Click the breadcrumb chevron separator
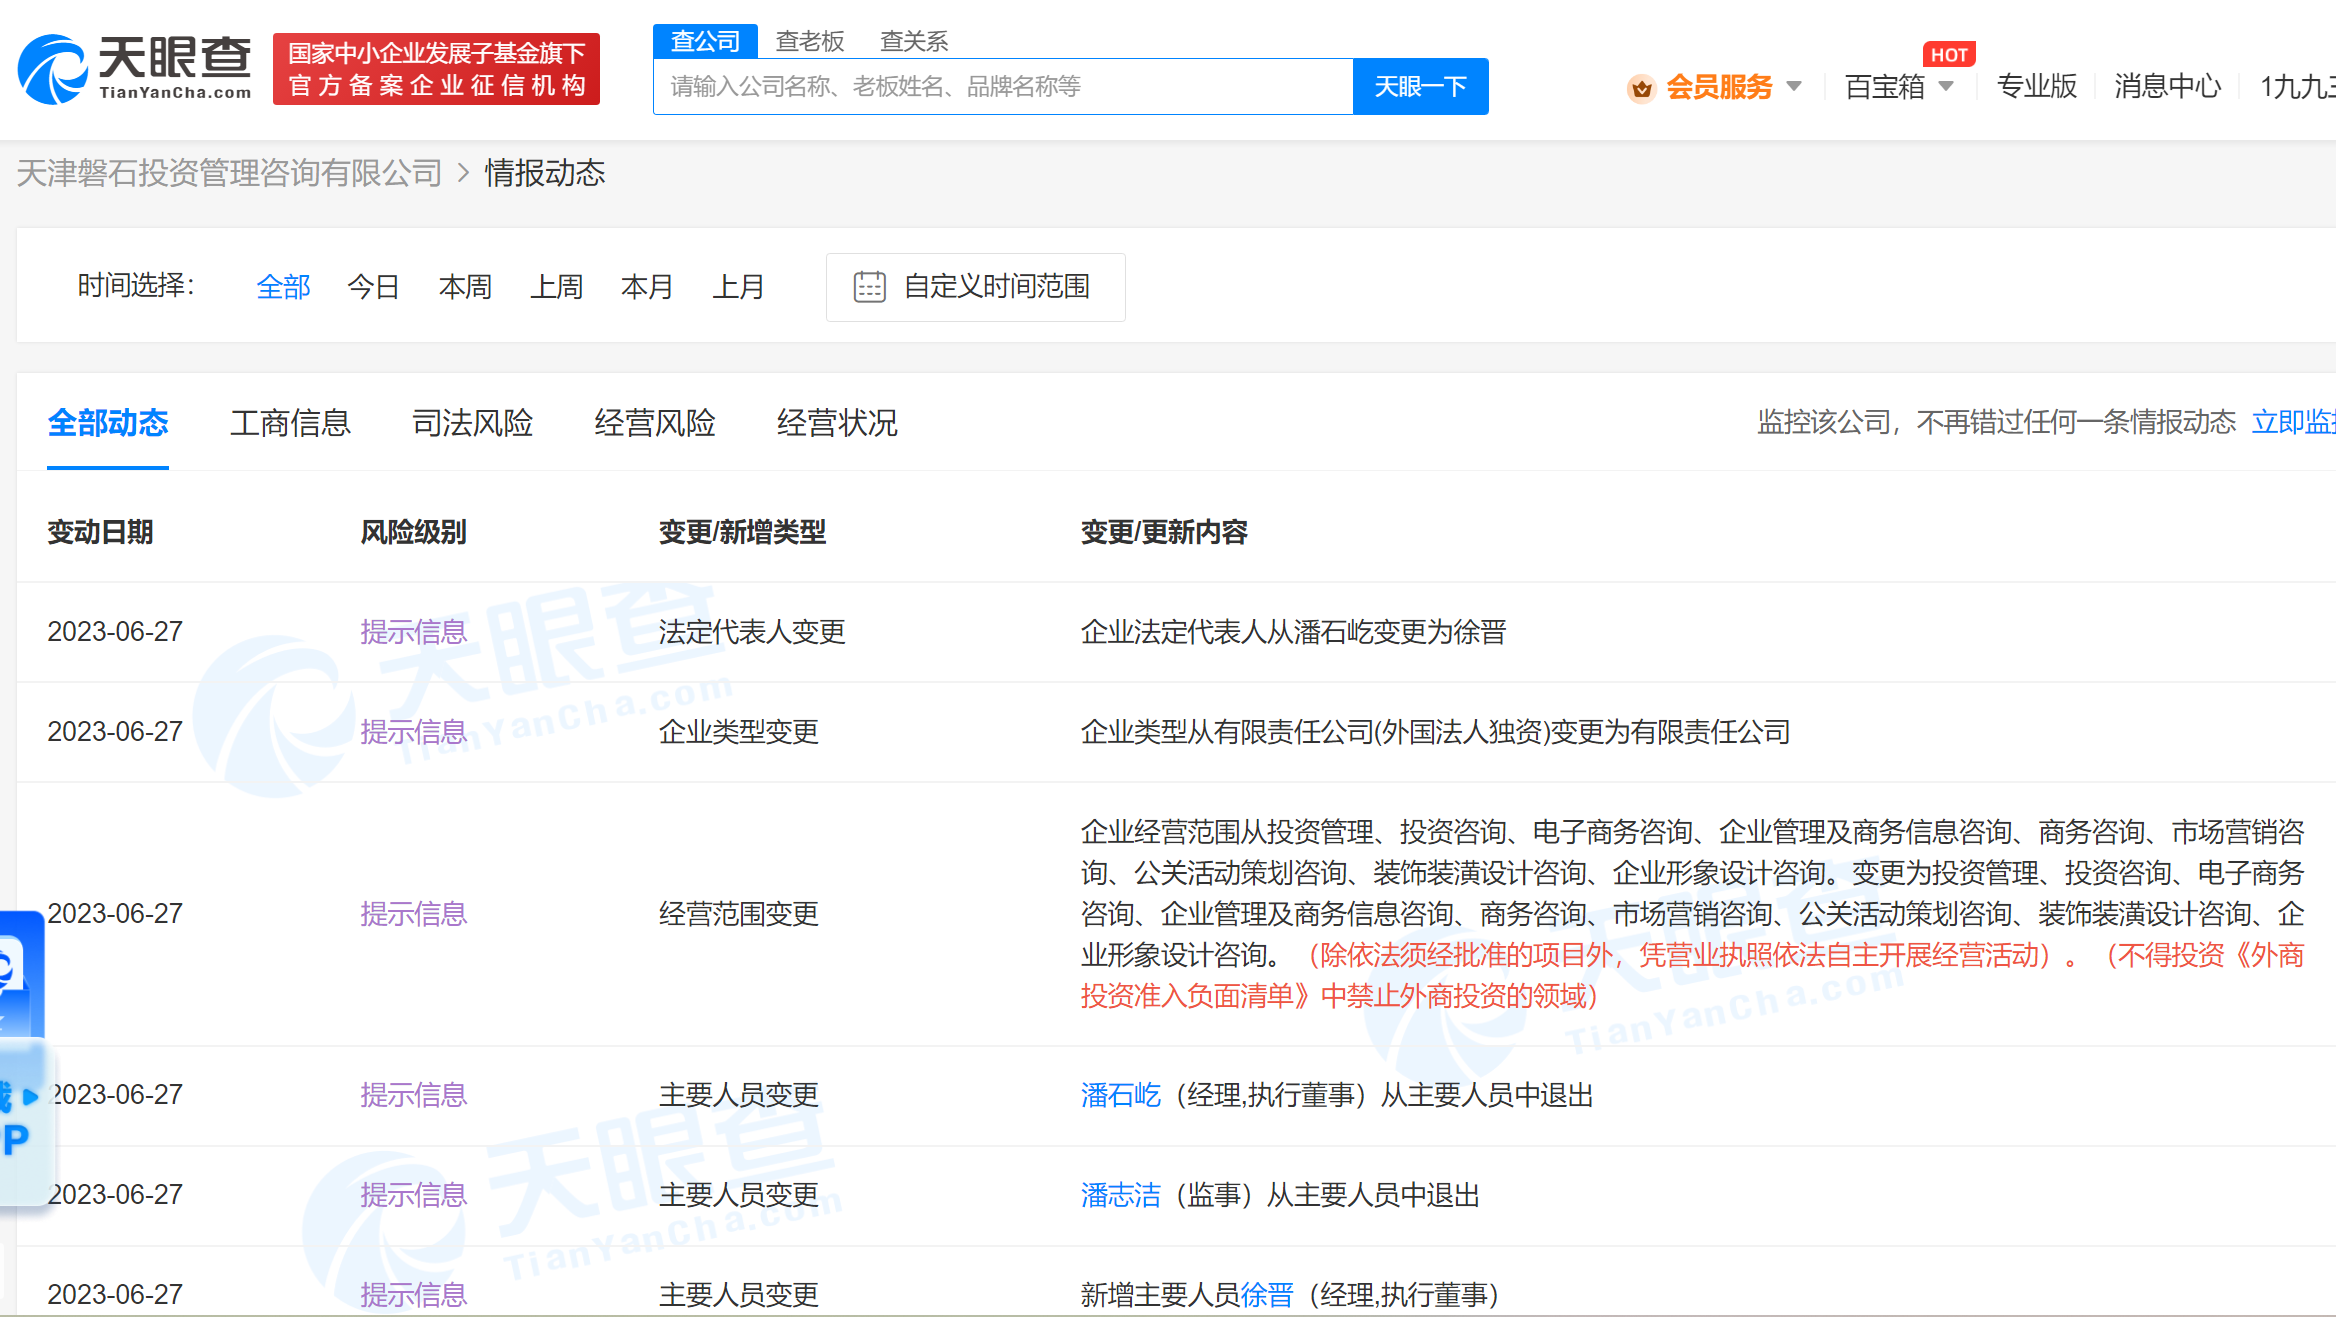The height and width of the screenshot is (1317, 2336). click(x=463, y=174)
